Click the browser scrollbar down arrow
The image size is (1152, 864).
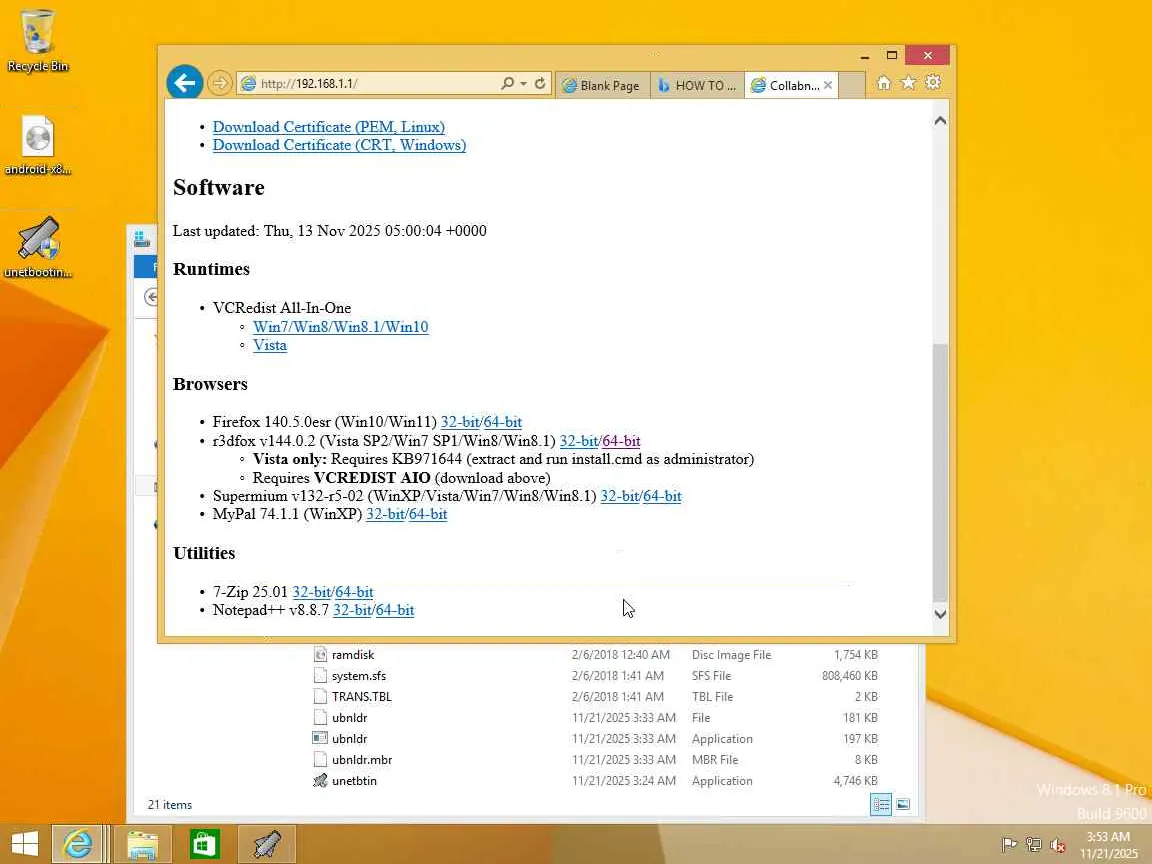[940, 614]
